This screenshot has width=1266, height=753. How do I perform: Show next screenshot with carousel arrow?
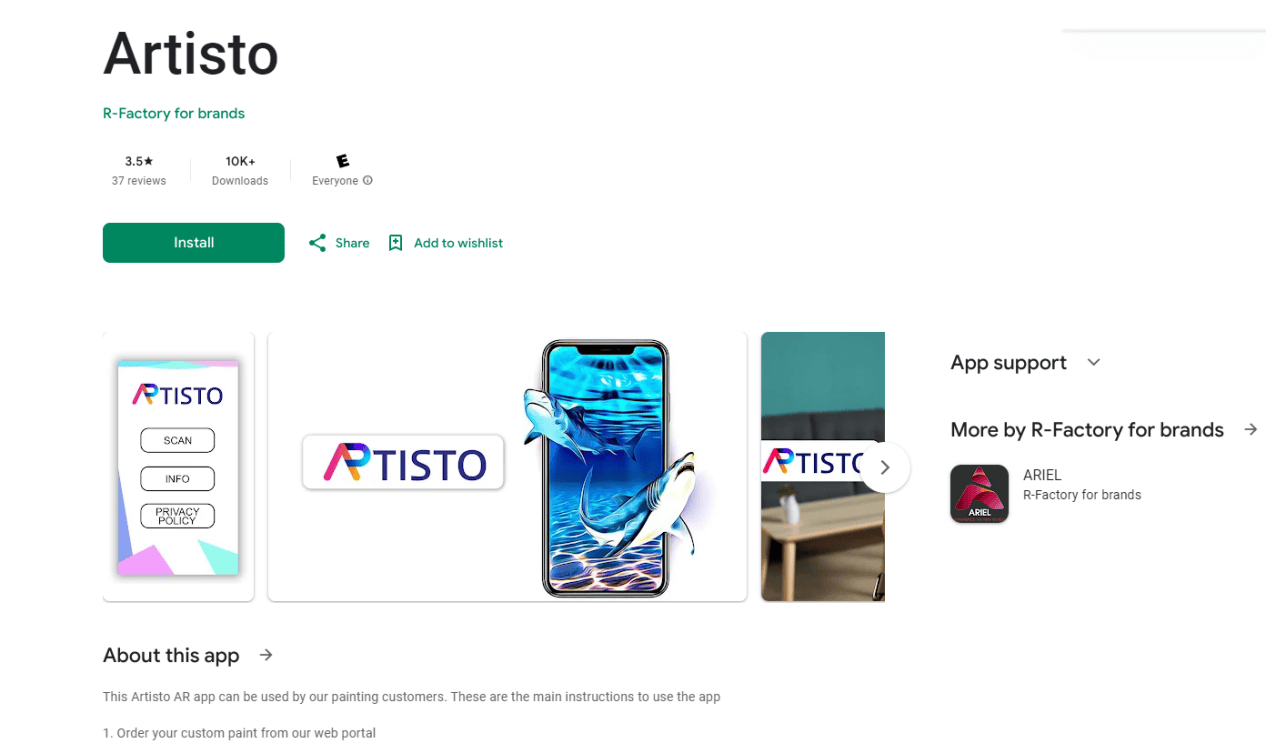click(885, 467)
